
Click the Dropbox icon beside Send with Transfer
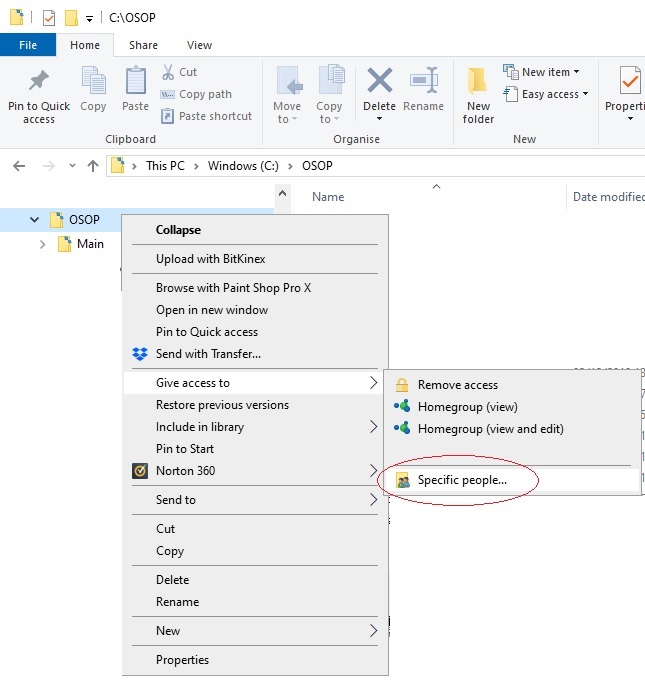tap(140, 354)
